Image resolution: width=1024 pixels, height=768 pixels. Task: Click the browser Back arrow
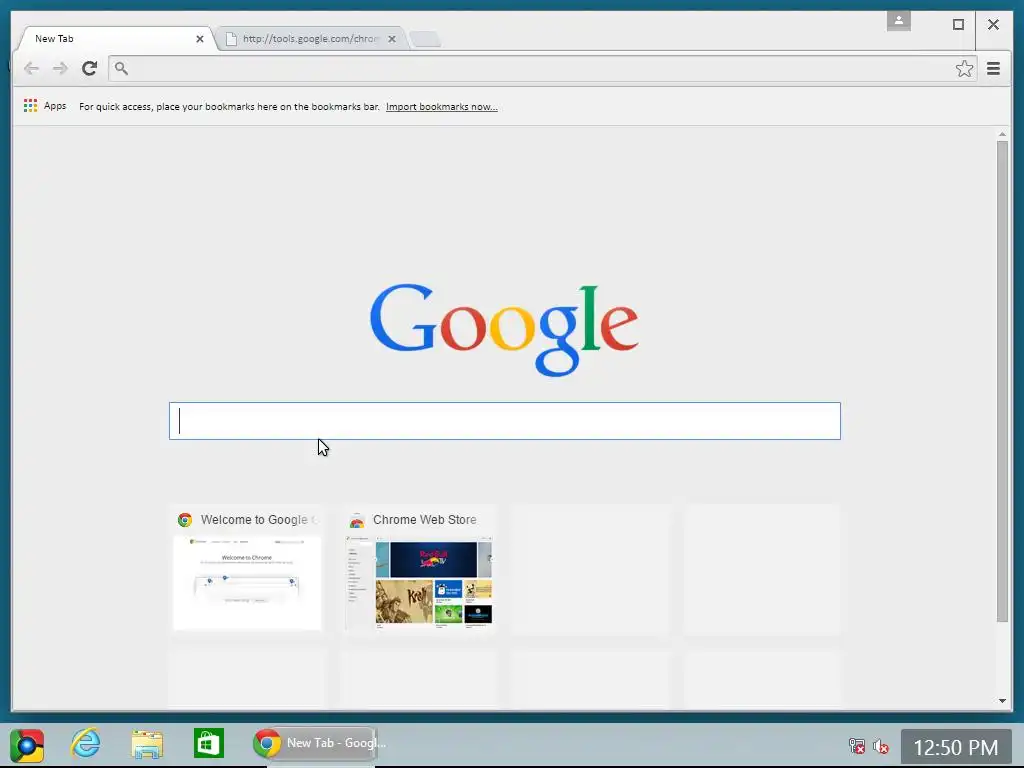click(31, 69)
